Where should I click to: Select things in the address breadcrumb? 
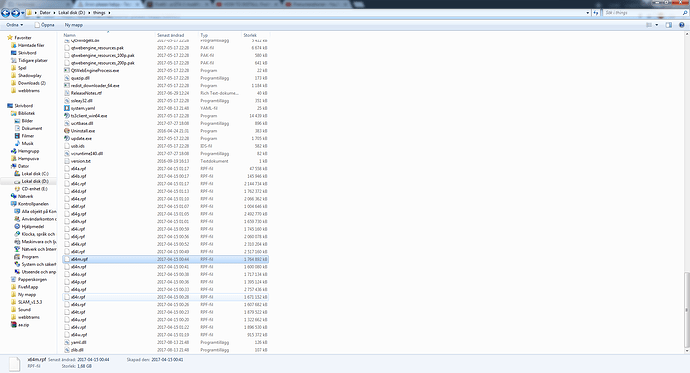click(x=99, y=13)
